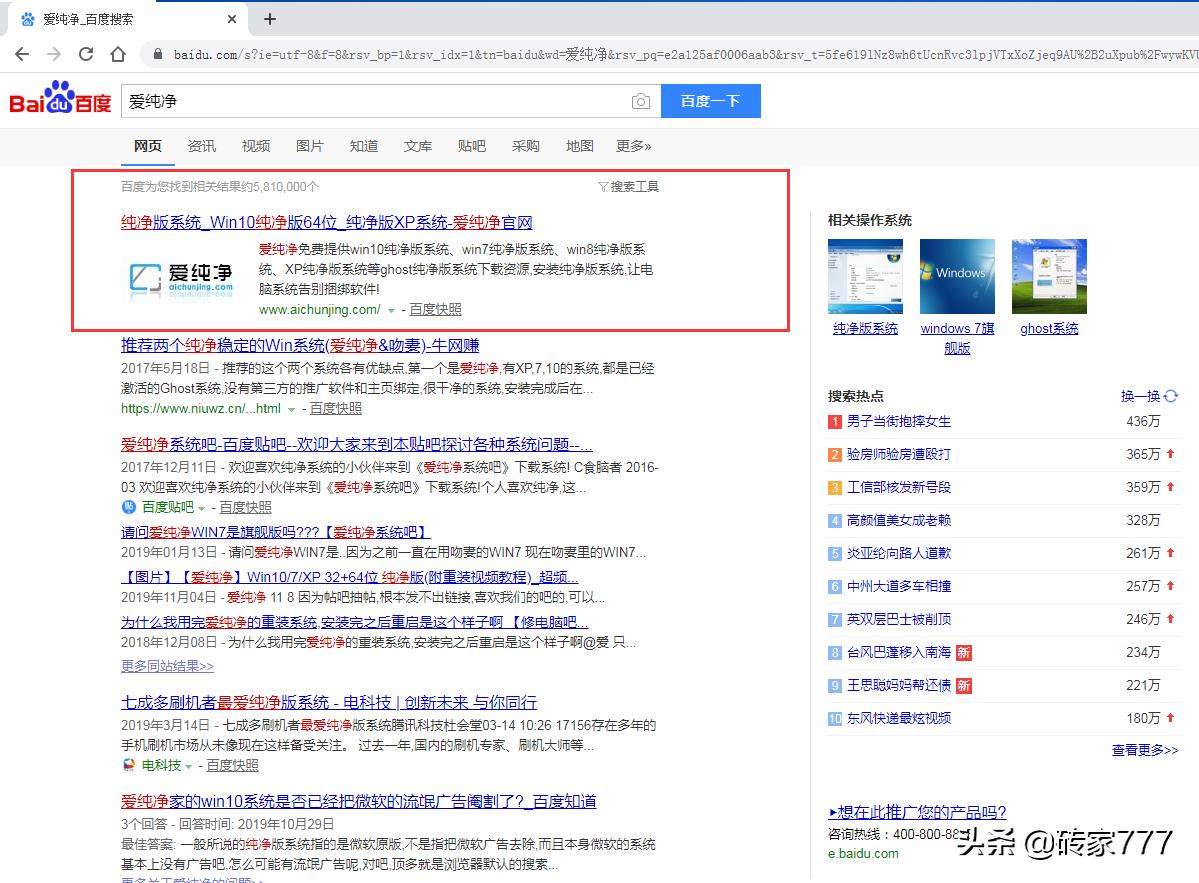Click the page reload icon

click(x=85, y=55)
